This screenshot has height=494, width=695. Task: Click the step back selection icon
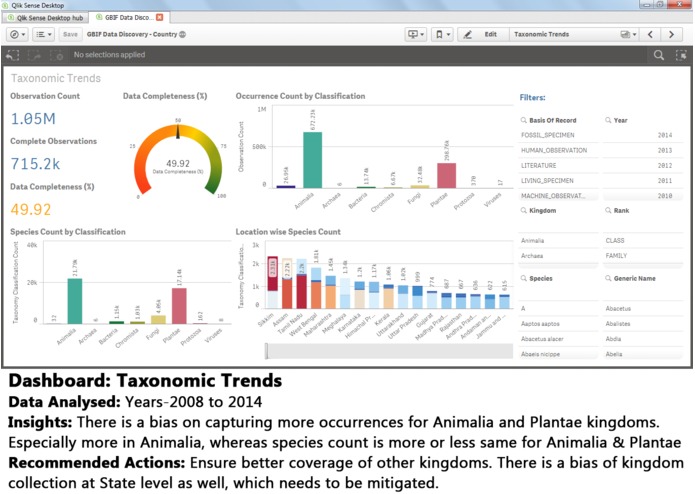tap(12, 55)
